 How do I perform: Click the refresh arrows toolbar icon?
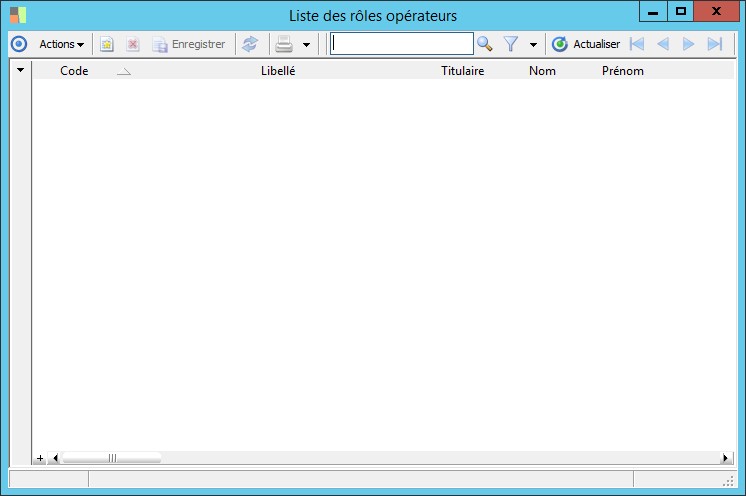tap(250, 44)
